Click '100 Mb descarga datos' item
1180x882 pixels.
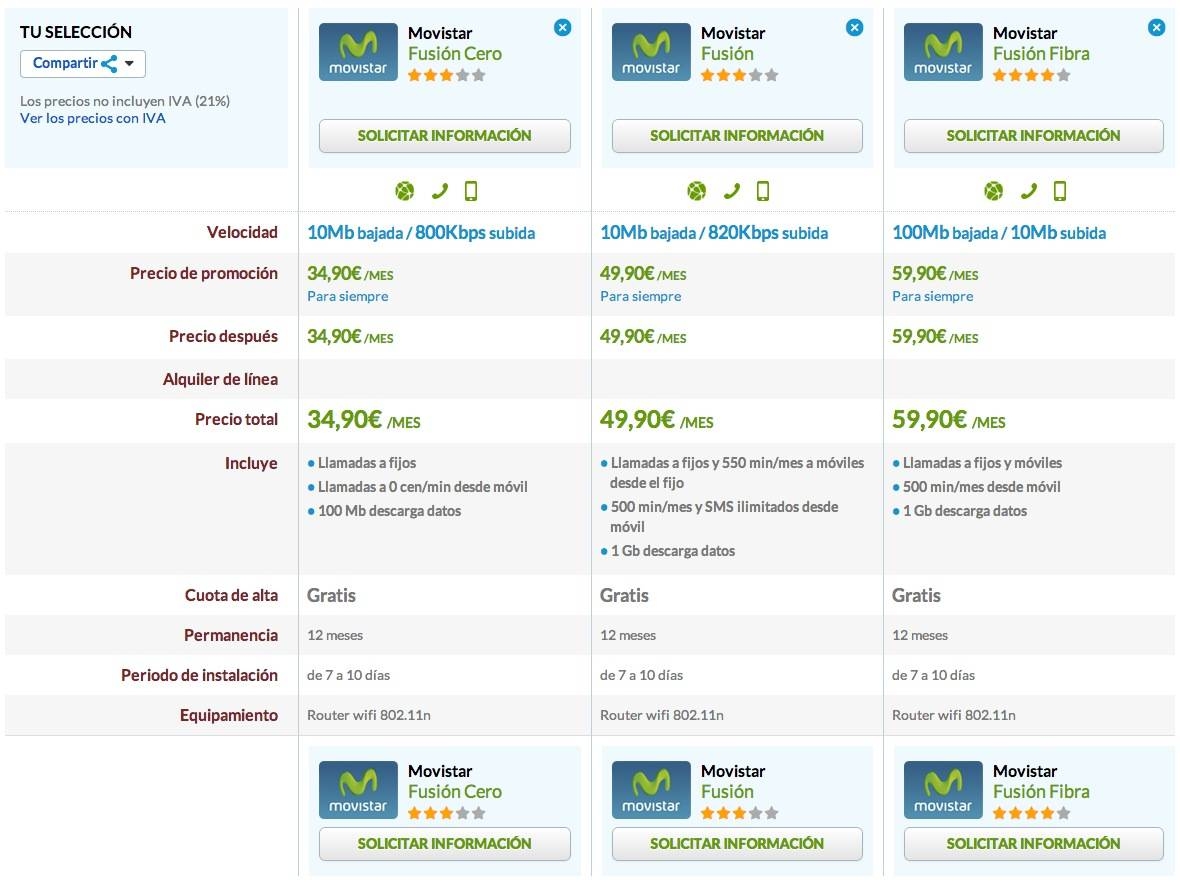pyautogui.click(x=389, y=511)
